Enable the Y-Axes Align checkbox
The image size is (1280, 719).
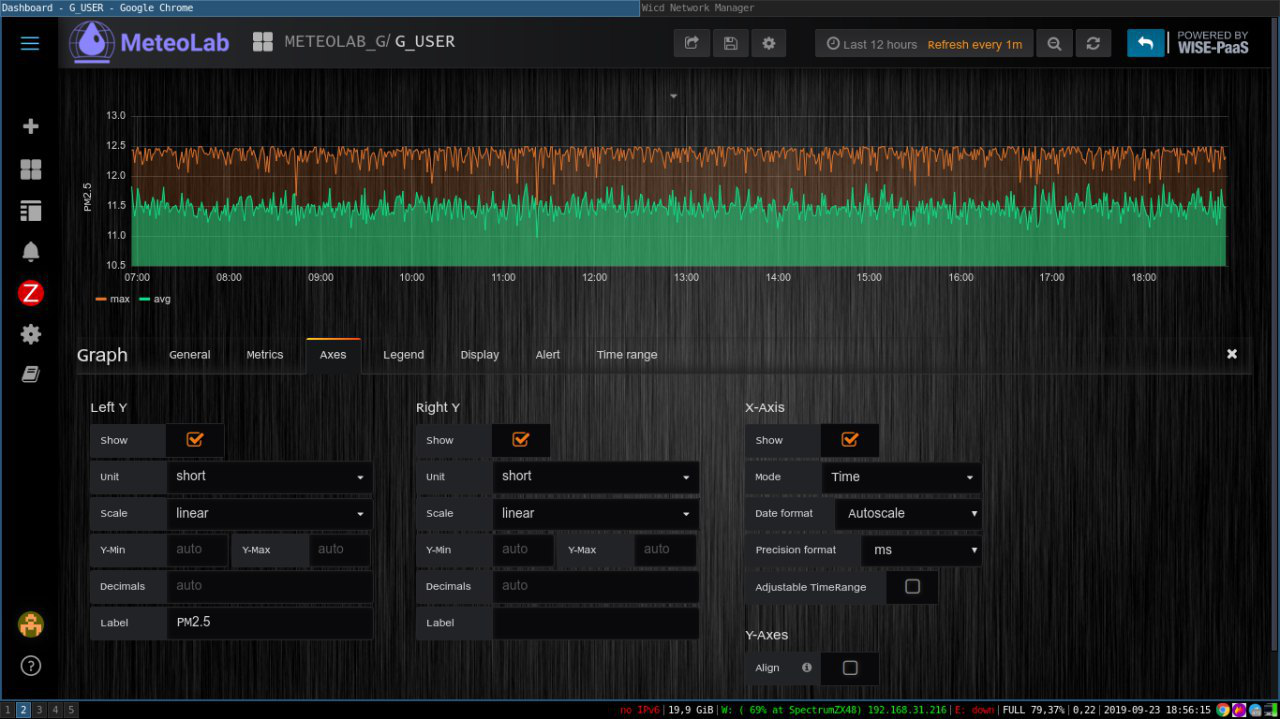pyautogui.click(x=850, y=668)
